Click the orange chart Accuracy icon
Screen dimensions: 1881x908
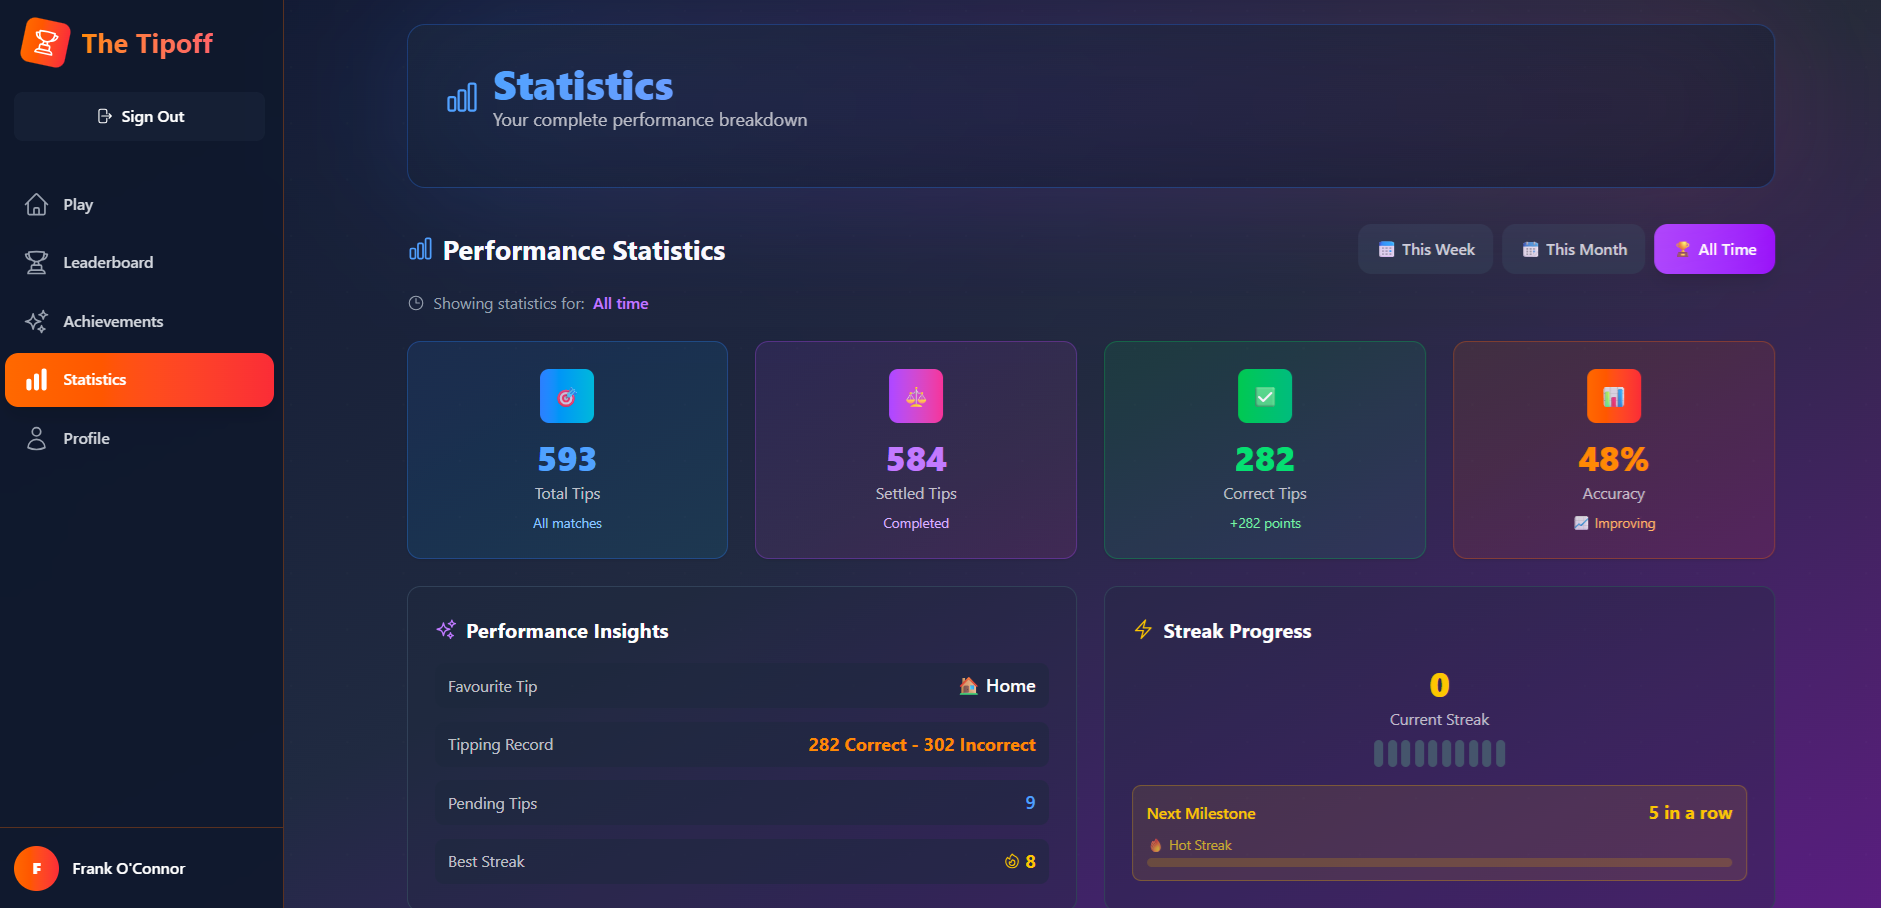[x=1613, y=396]
